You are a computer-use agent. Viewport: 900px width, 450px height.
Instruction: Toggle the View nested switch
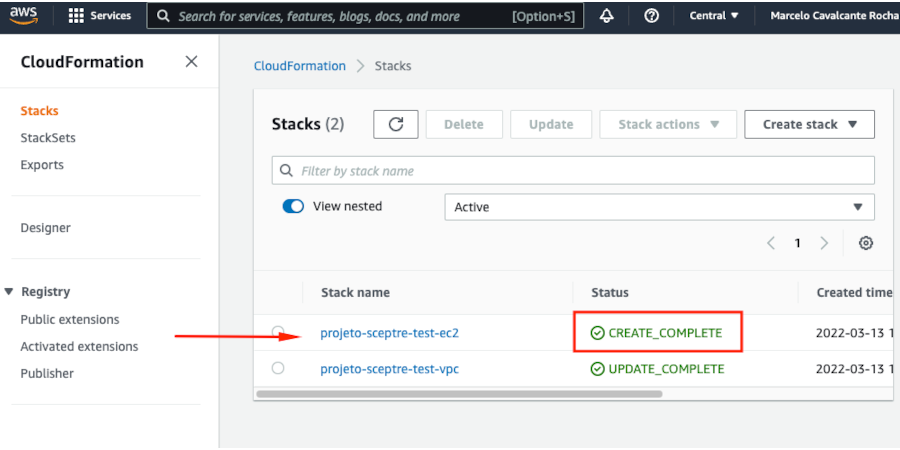pyautogui.click(x=293, y=206)
